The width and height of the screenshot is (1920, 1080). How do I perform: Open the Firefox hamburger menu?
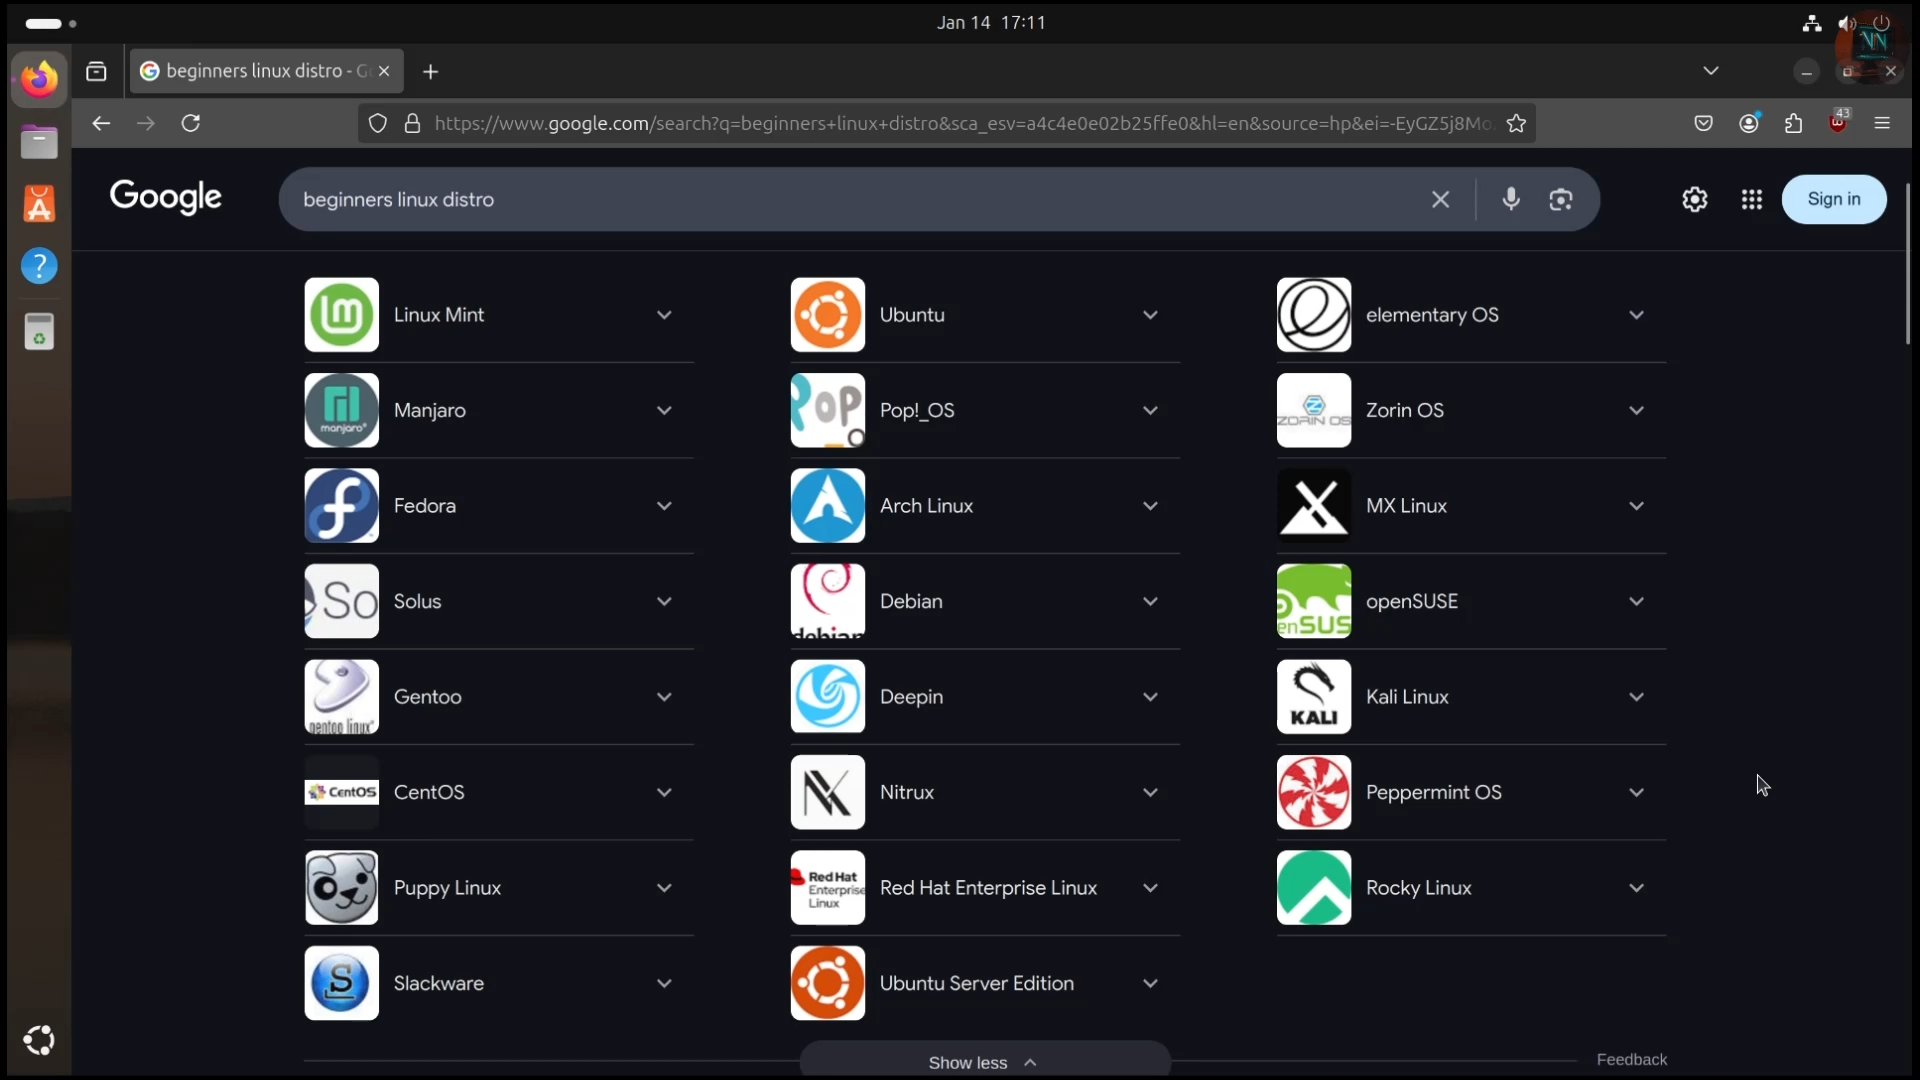tap(1882, 123)
